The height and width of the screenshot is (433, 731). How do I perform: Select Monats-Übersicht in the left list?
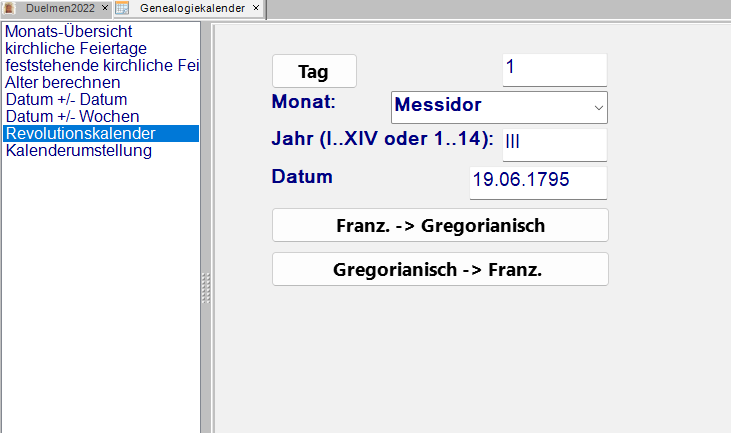pos(68,32)
